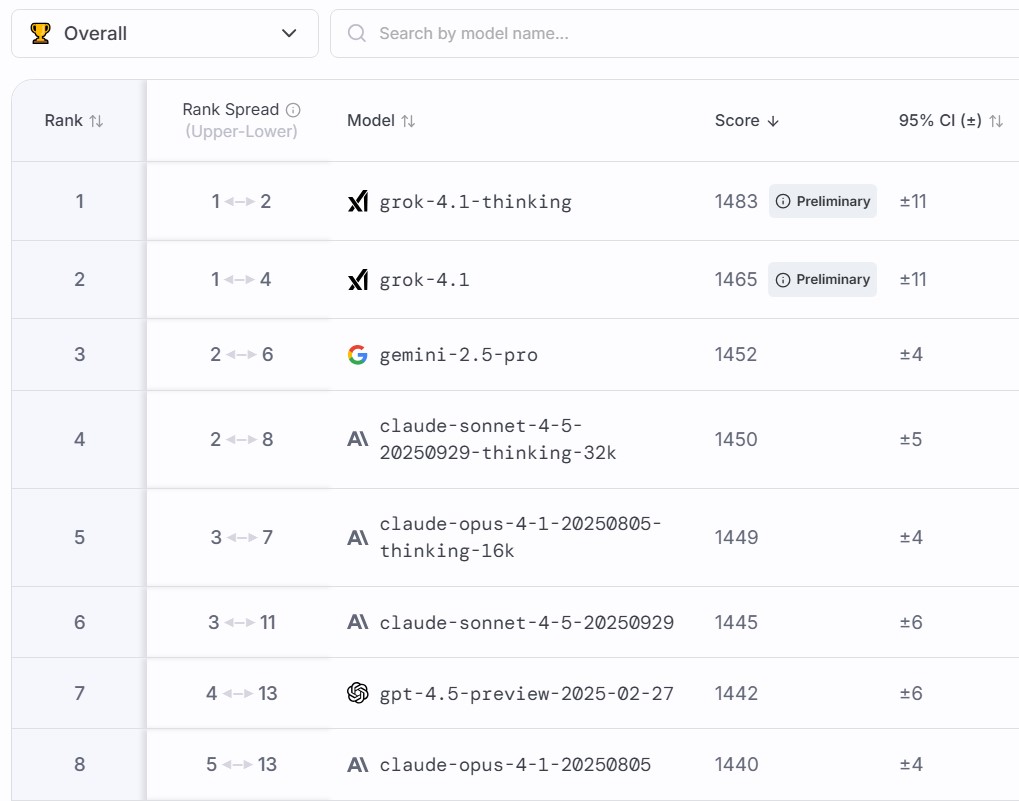Click the trophy icon in the Overall selector

coord(41,33)
